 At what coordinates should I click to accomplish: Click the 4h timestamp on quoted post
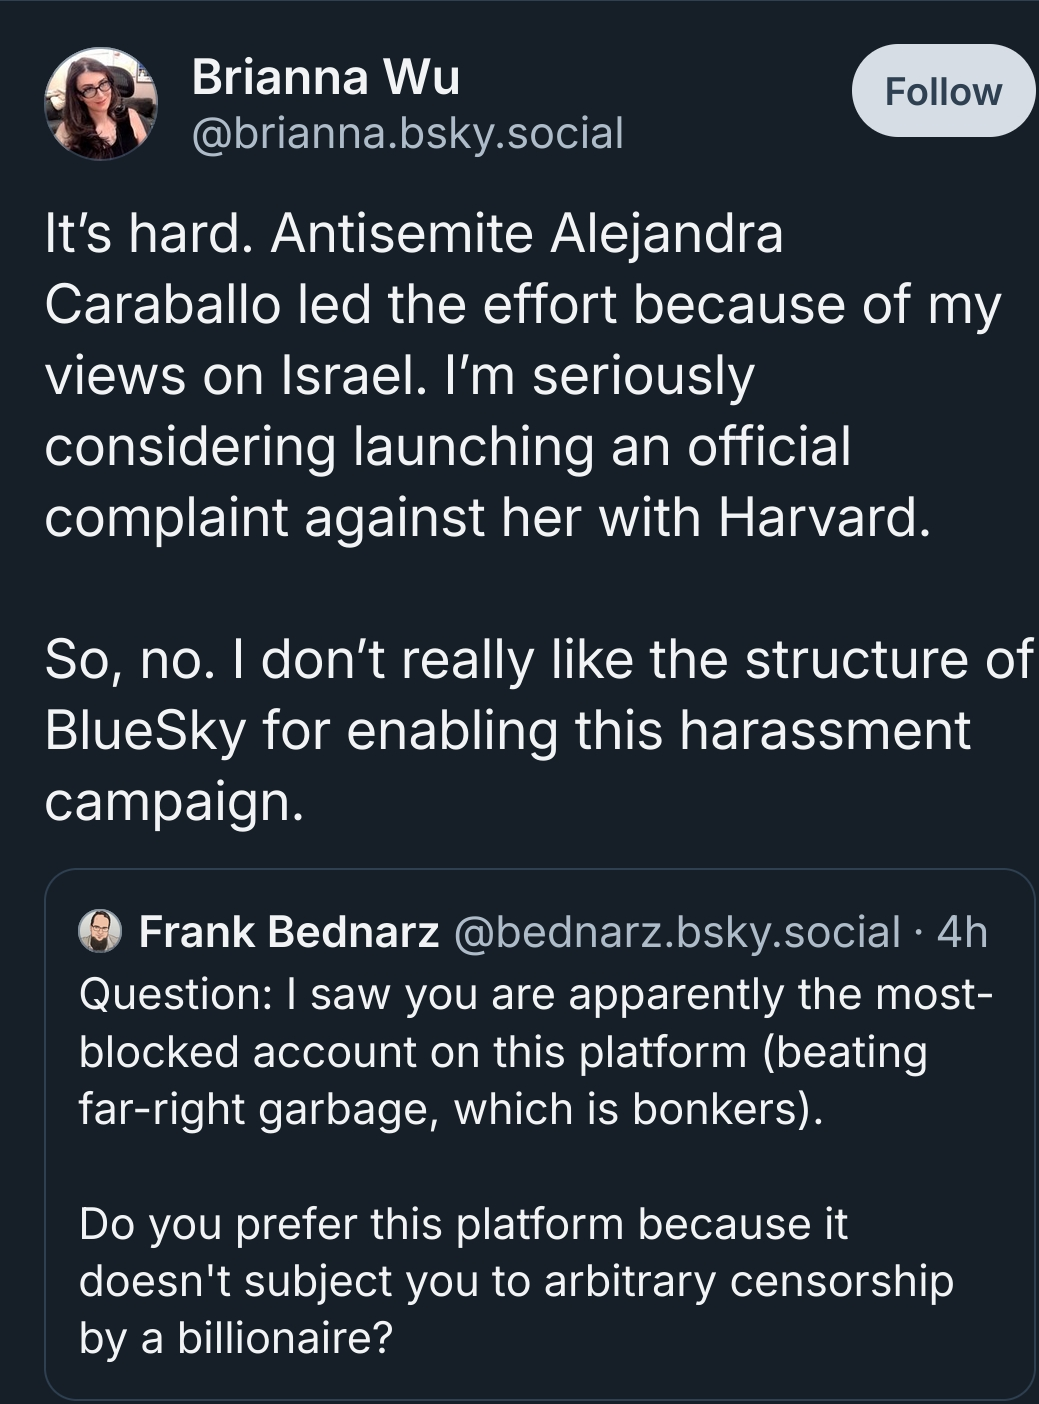962,931
